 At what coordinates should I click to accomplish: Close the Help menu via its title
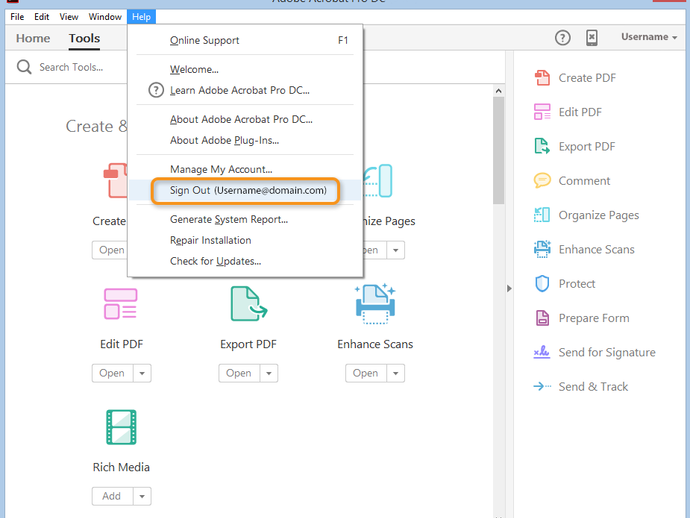pos(141,17)
